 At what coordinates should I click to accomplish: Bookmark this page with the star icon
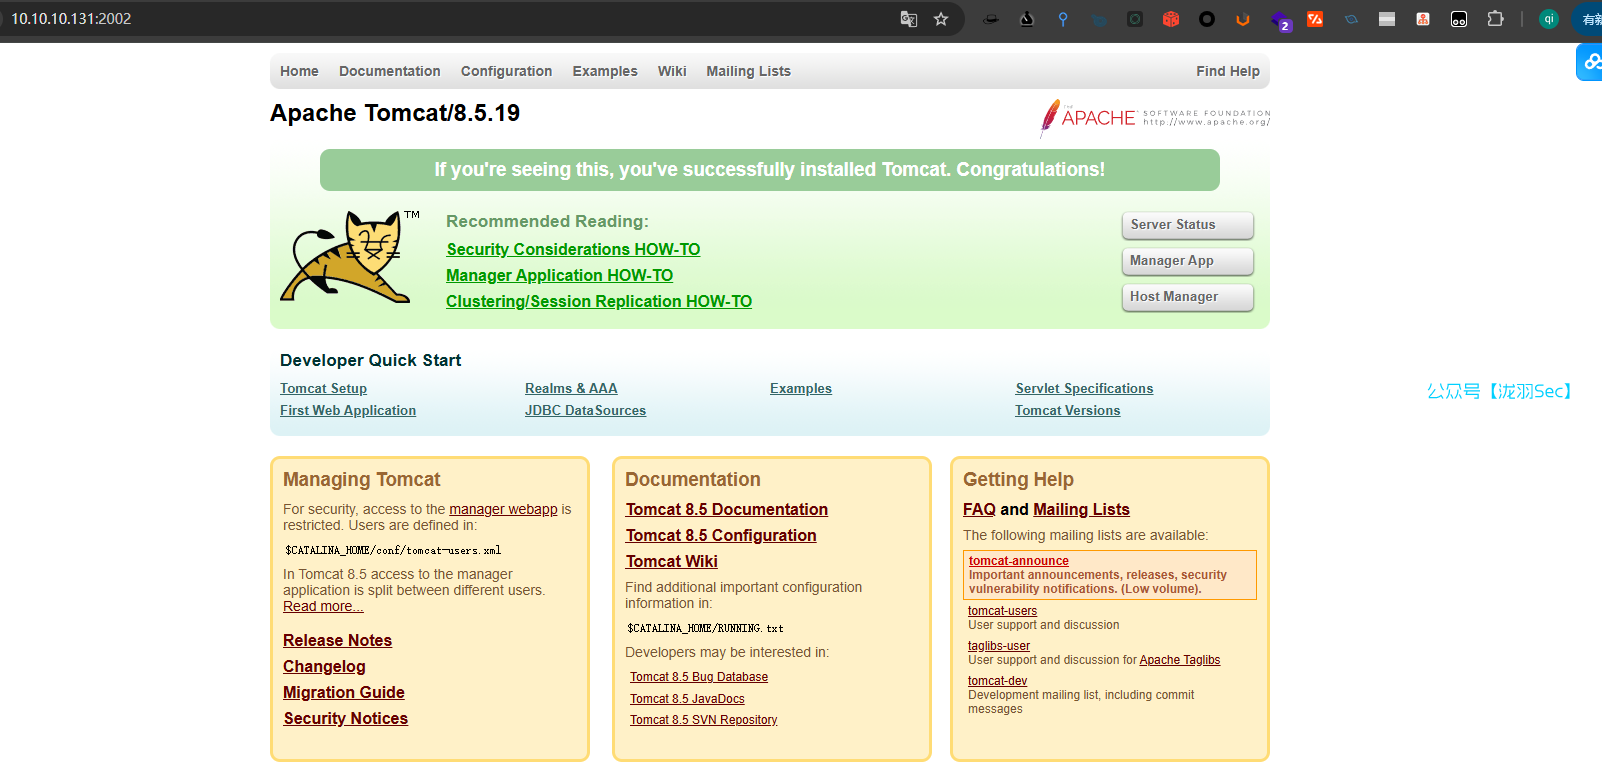coord(941,19)
